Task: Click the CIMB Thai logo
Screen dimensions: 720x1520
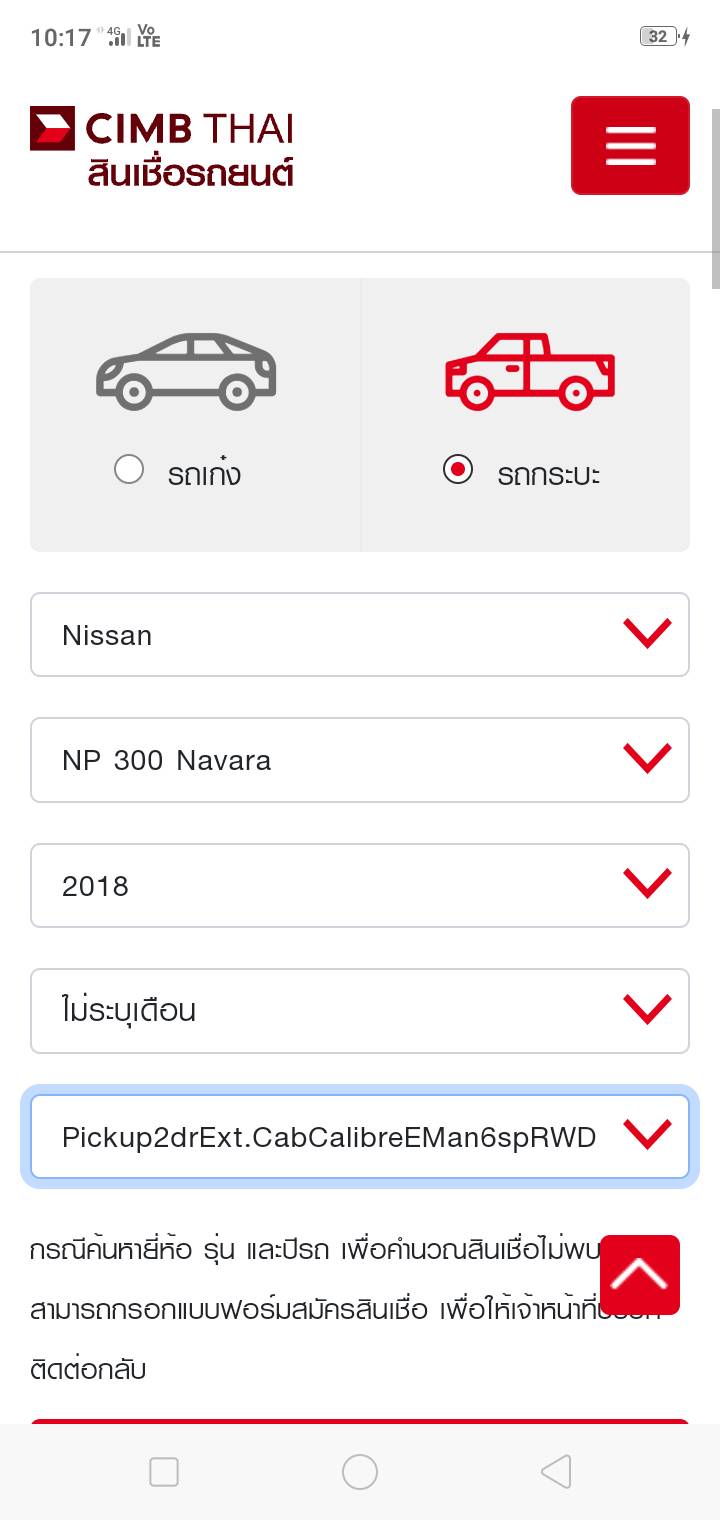Action: click(161, 130)
